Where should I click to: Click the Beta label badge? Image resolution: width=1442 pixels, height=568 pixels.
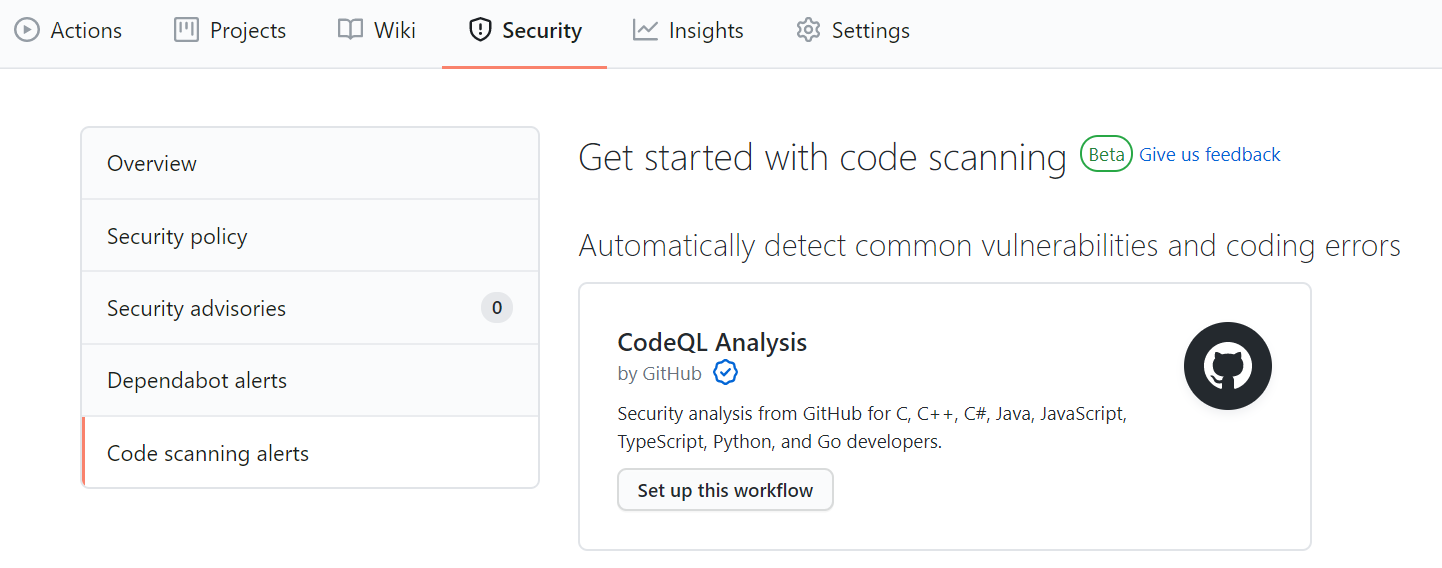[x=1106, y=154]
